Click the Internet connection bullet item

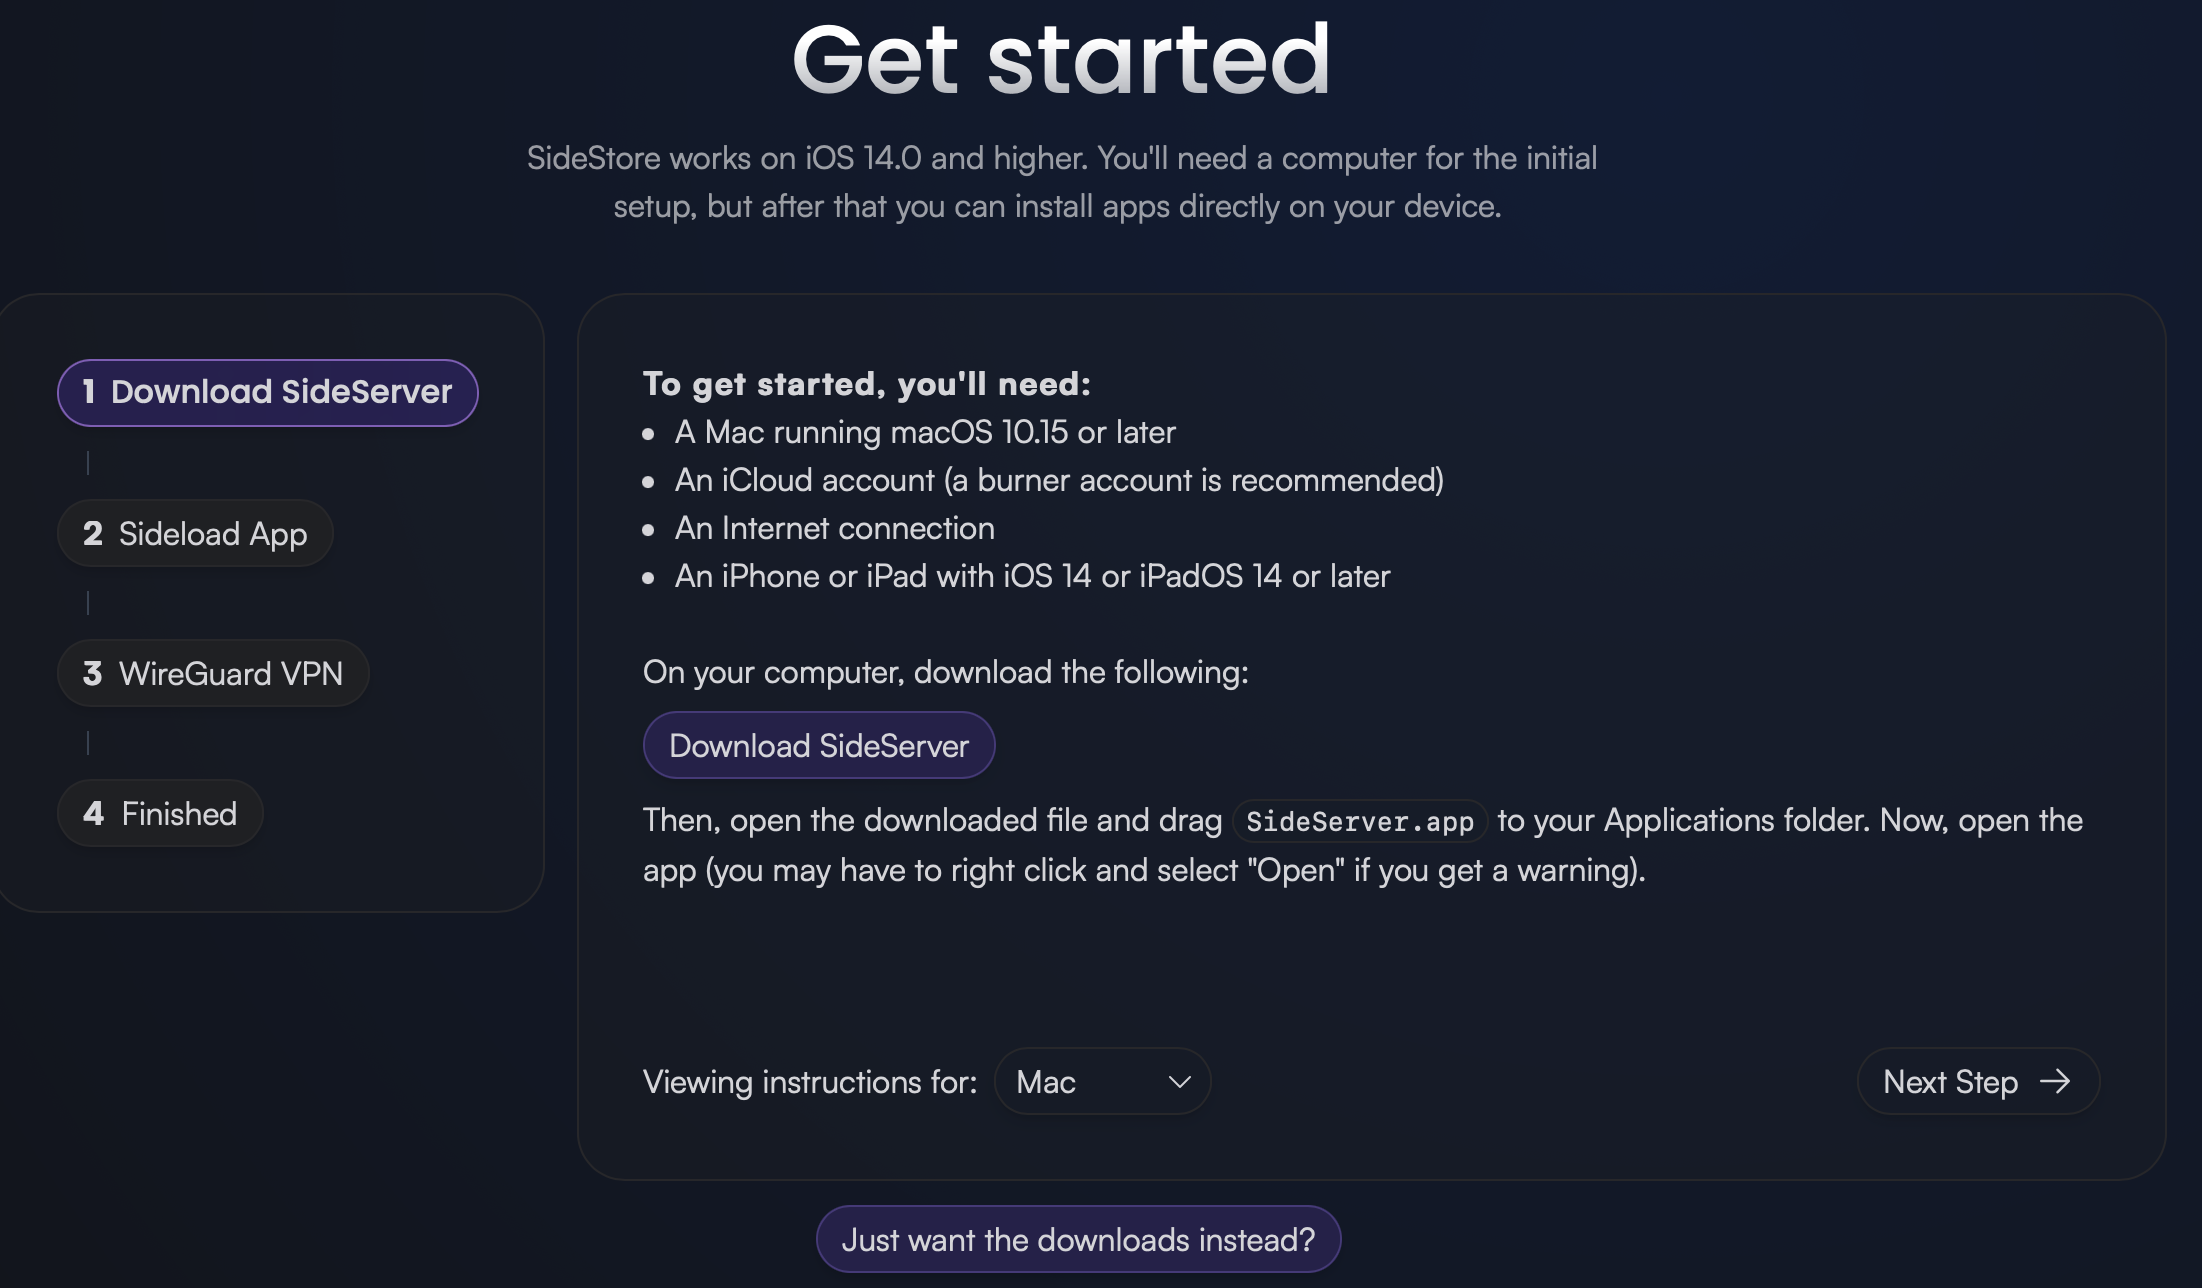[834, 528]
